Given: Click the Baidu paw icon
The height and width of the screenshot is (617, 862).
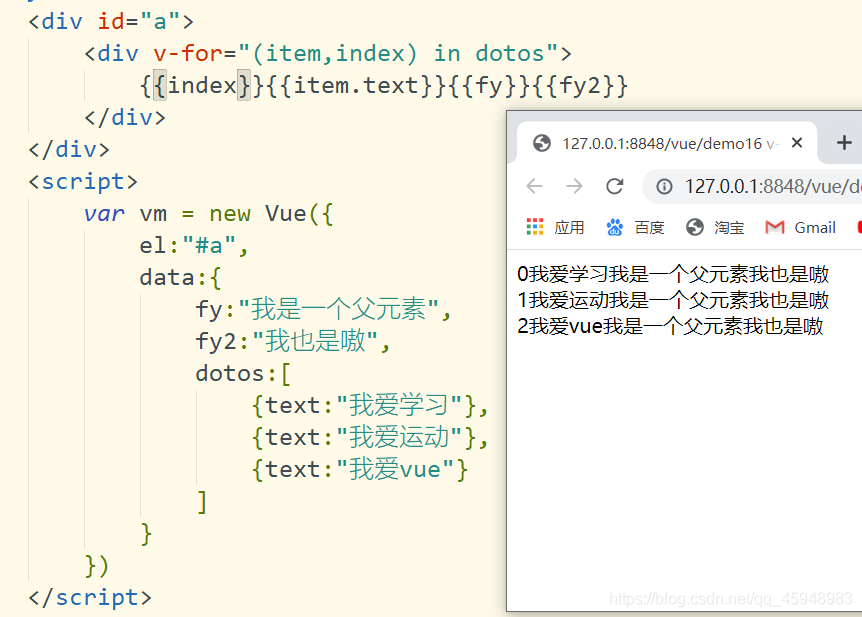Looking at the screenshot, I should (x=615, y=227).
